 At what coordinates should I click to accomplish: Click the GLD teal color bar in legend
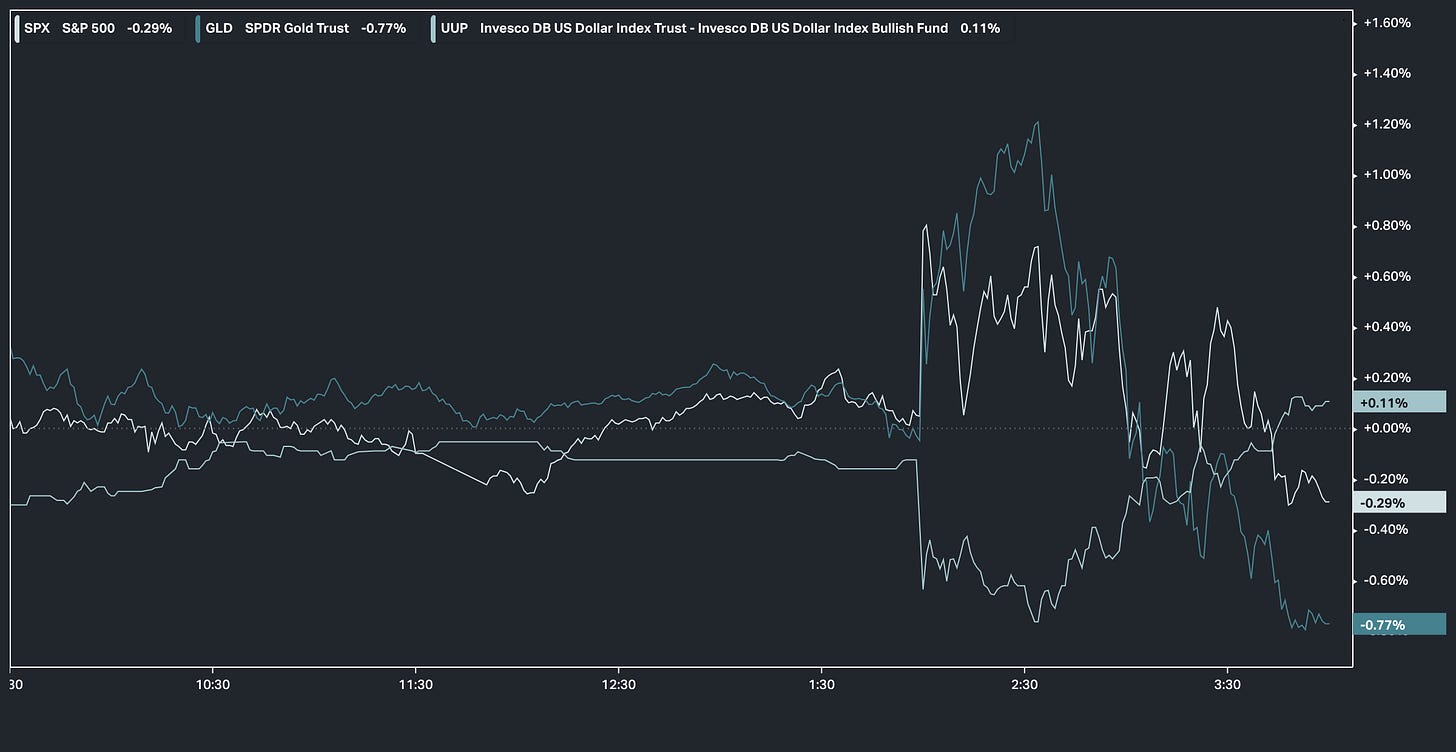(x=199, y=28)
